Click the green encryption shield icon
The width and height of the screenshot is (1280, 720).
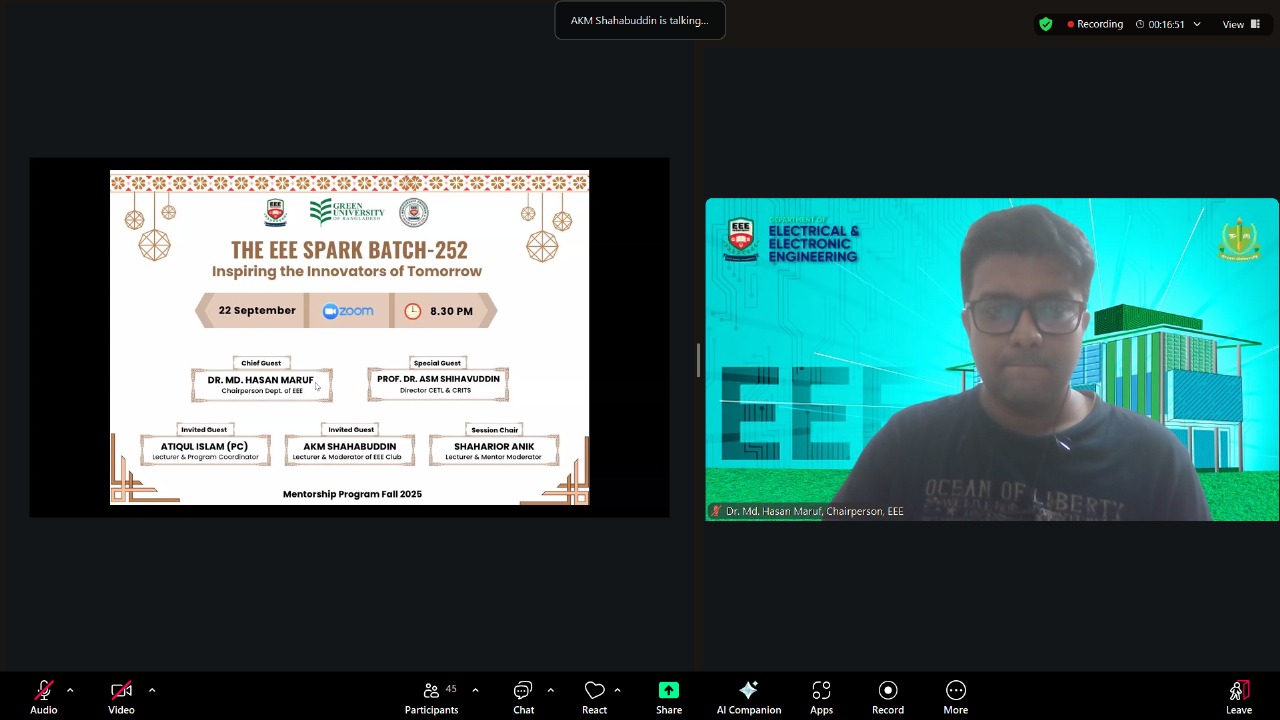coord(1046,24)
